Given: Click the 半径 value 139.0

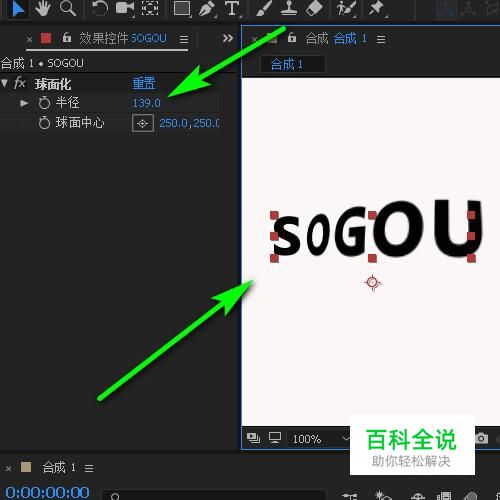Looking at the screenshot, I should click(x=146, y=103).
